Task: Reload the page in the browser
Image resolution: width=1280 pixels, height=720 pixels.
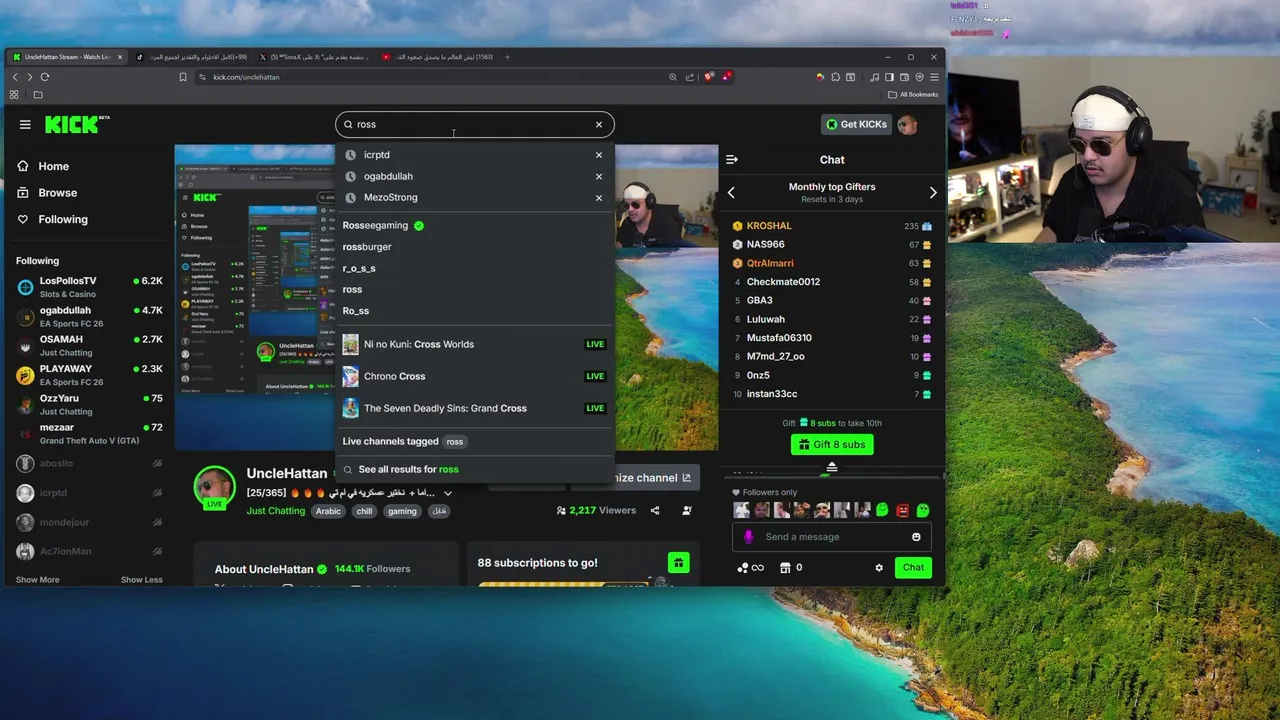Action: [x=45, y=77]
